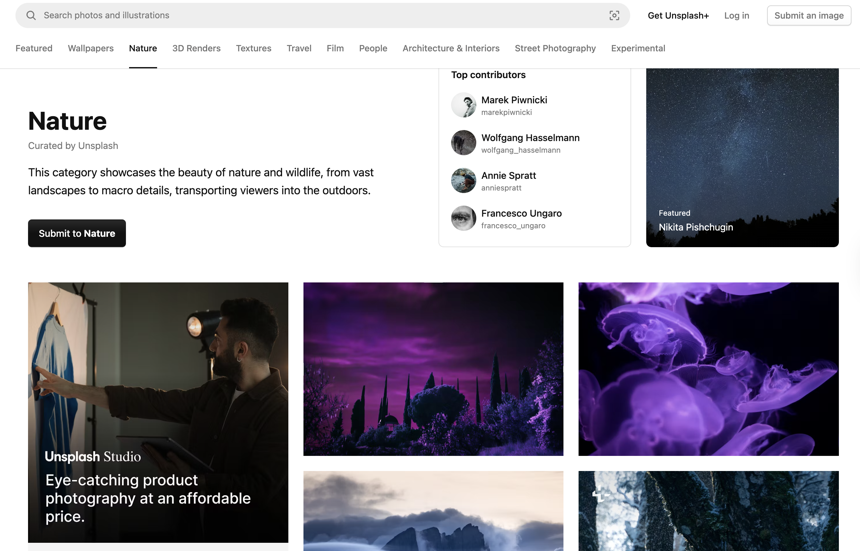Click Submit an image button

pos(809,16)
